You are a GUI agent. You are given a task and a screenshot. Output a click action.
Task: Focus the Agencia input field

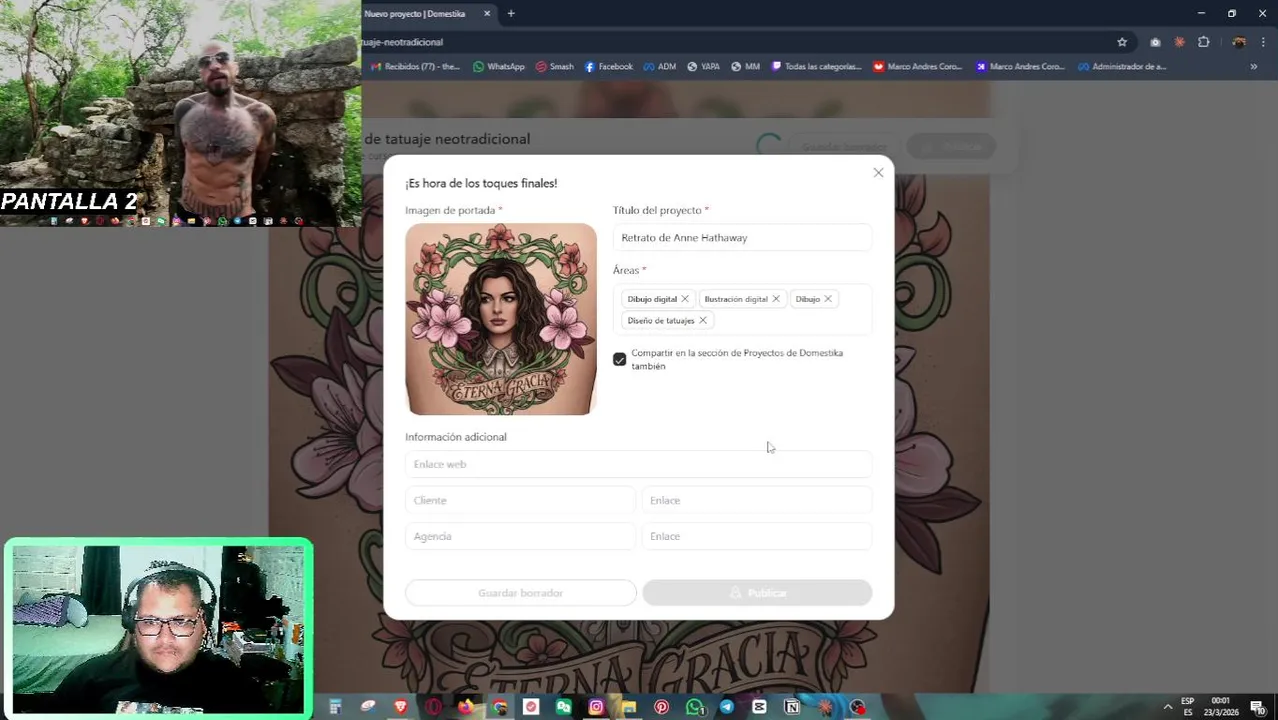[520, 536]
